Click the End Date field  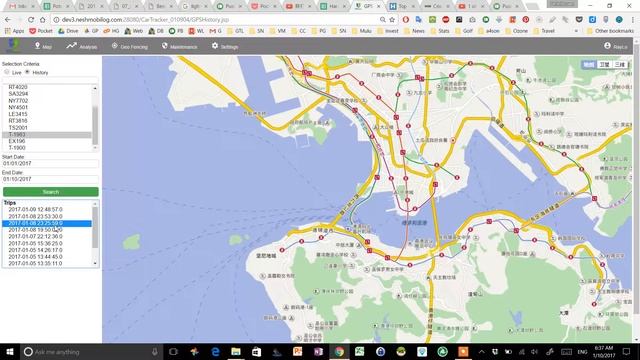pos(50,179)
